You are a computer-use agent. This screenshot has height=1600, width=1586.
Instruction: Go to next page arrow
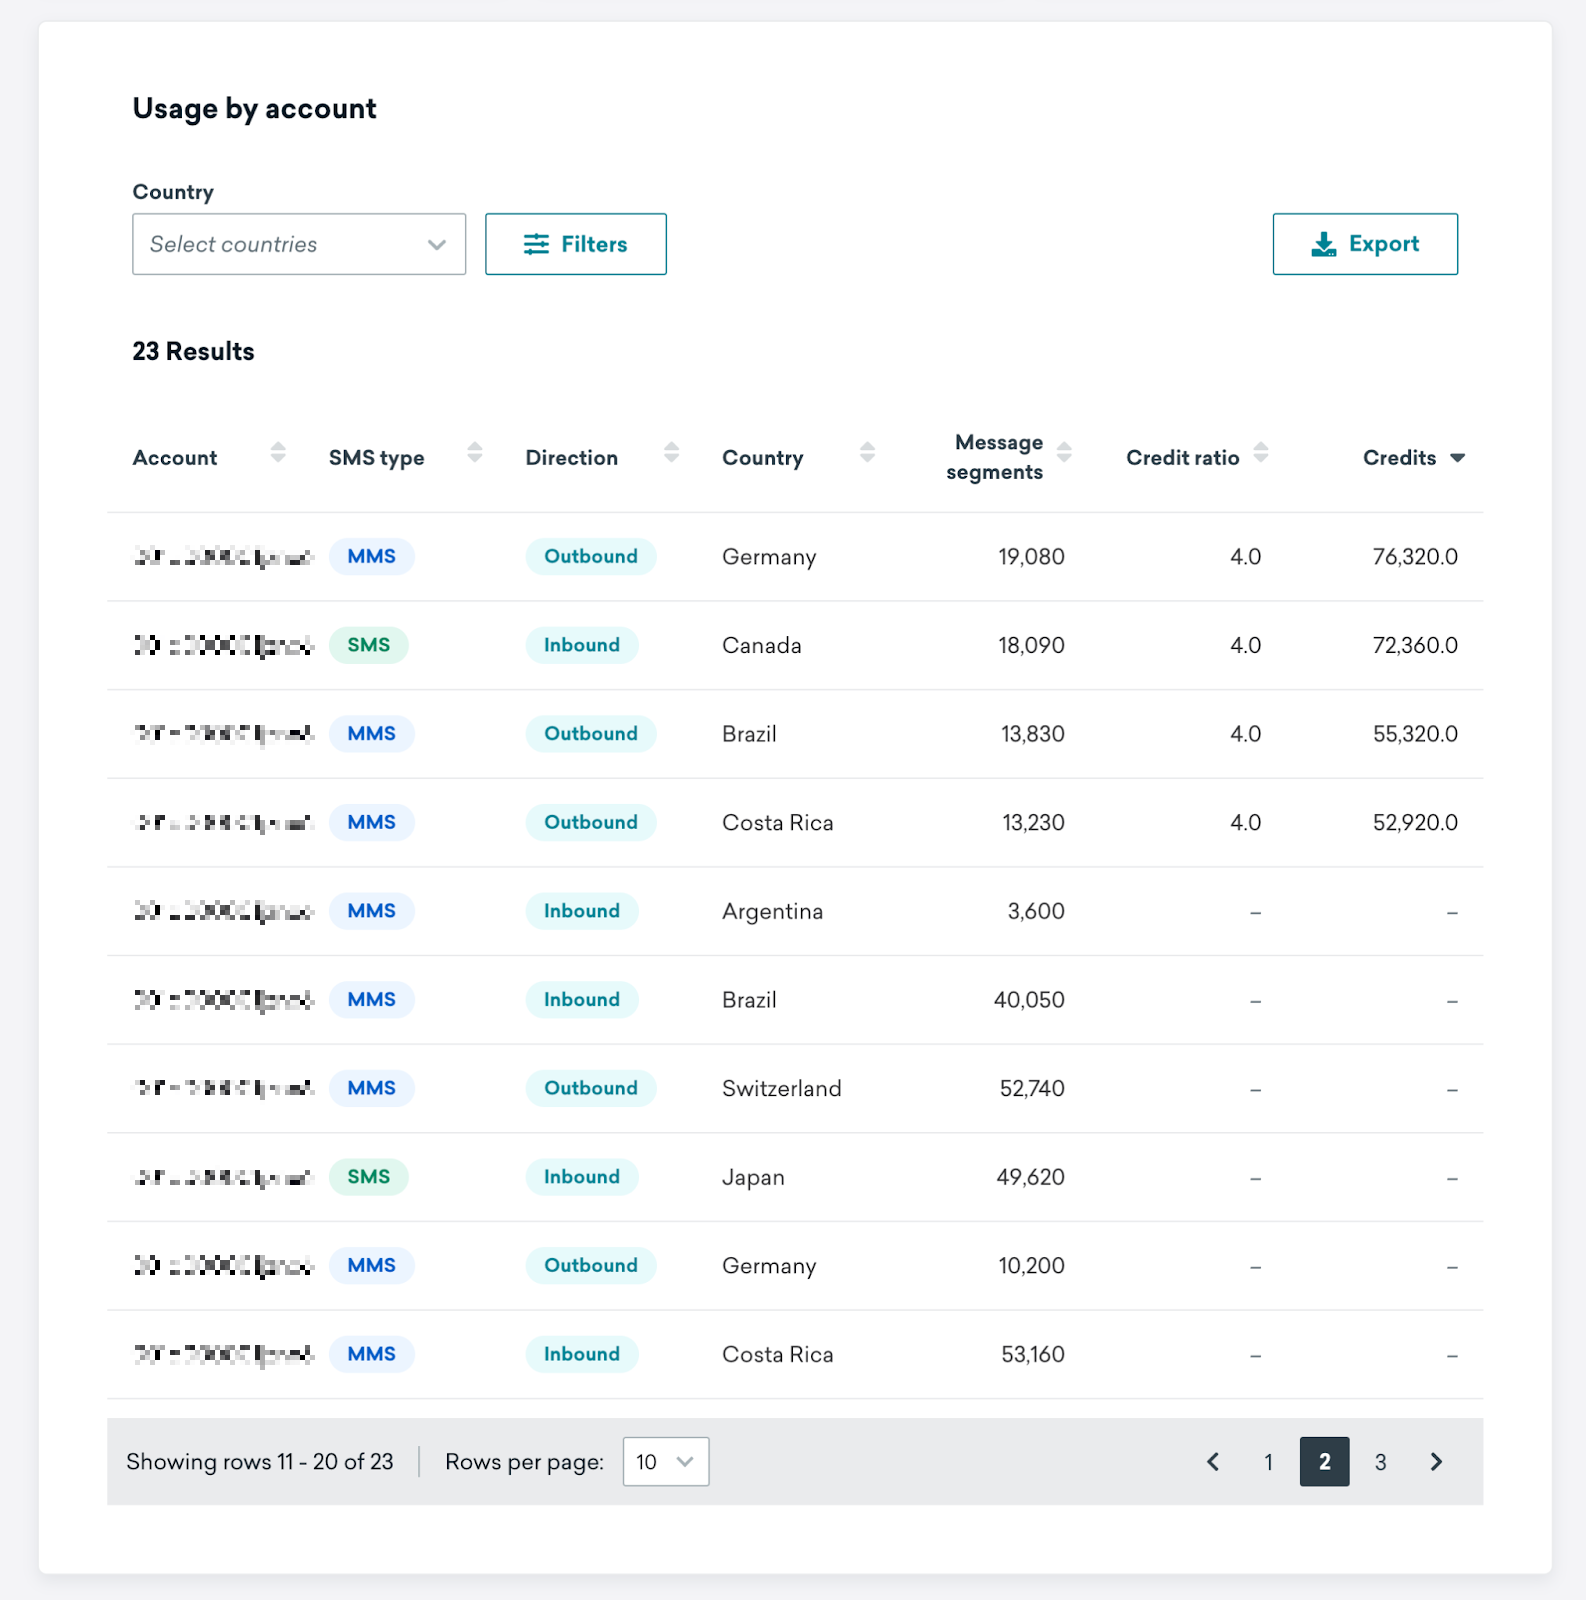click(x=1437, y=1462)
